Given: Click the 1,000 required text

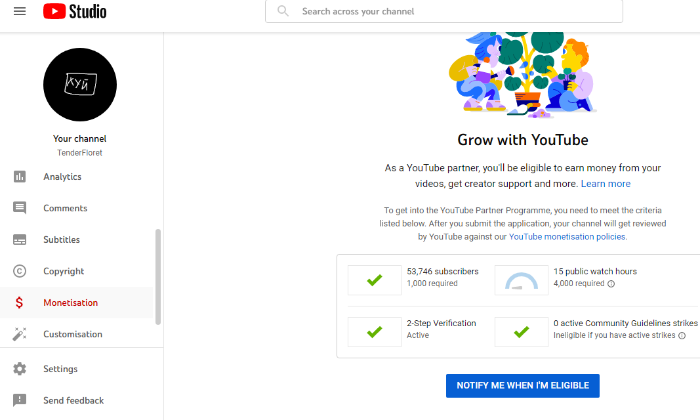Looking at the screenshot, I should tap(432, 283).
